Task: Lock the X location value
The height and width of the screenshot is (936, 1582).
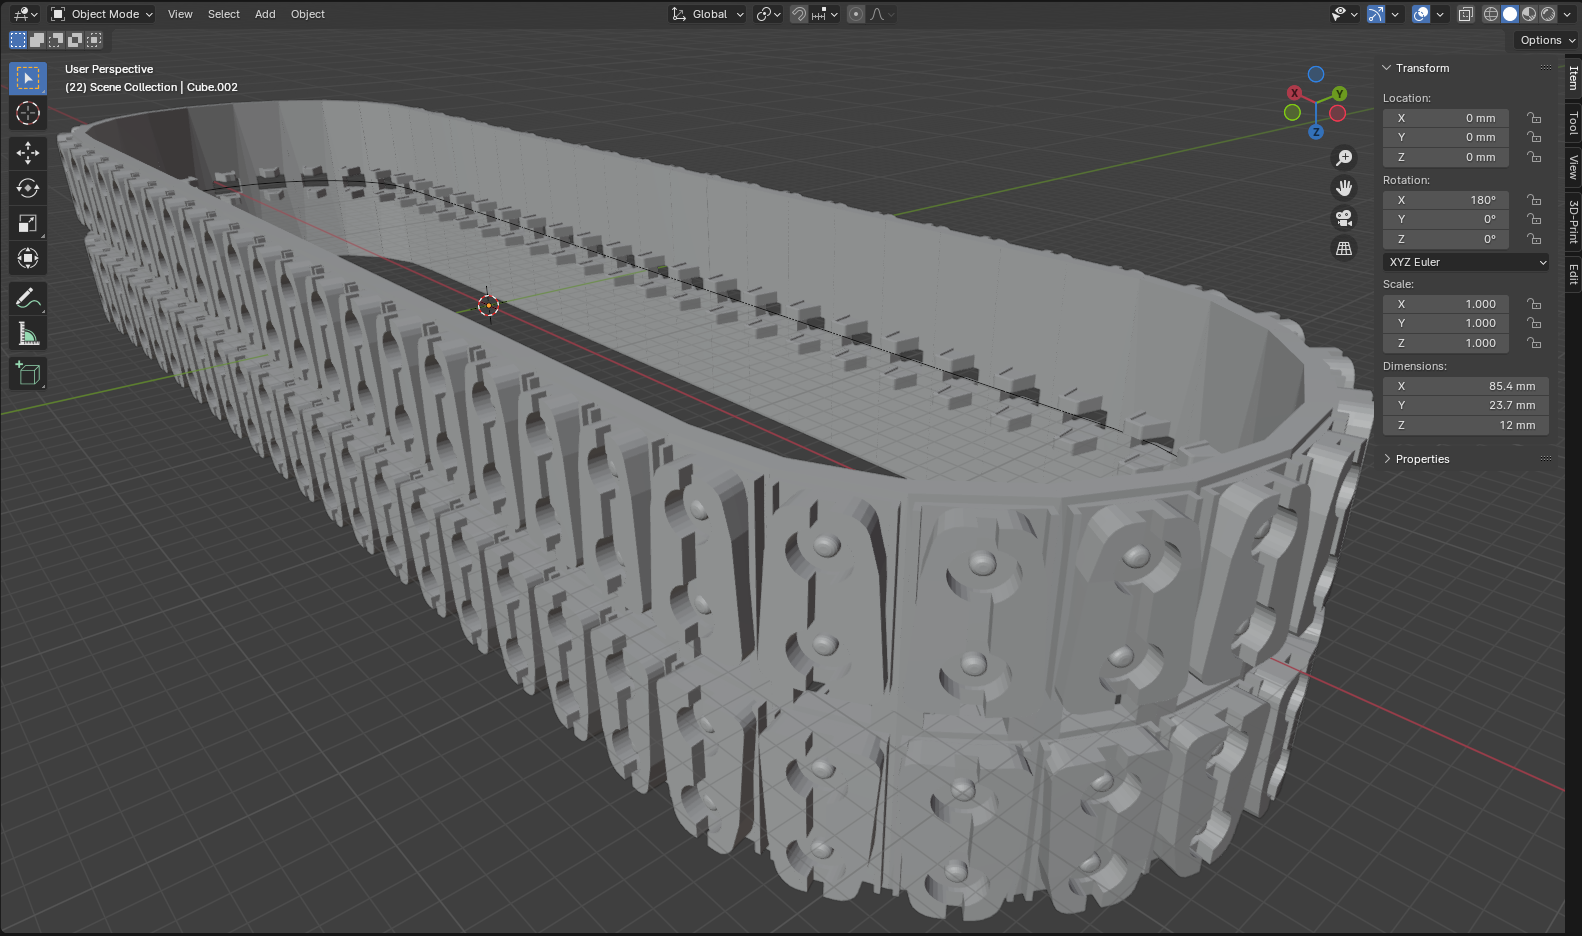Action: tap(1534, 118)
